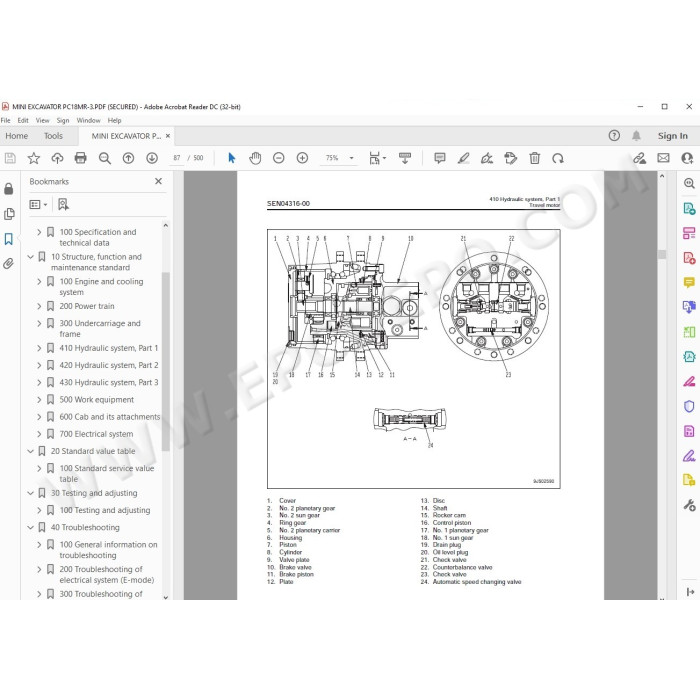
Task: Click the read mode scrolling icon
Action: pos(405,158)
